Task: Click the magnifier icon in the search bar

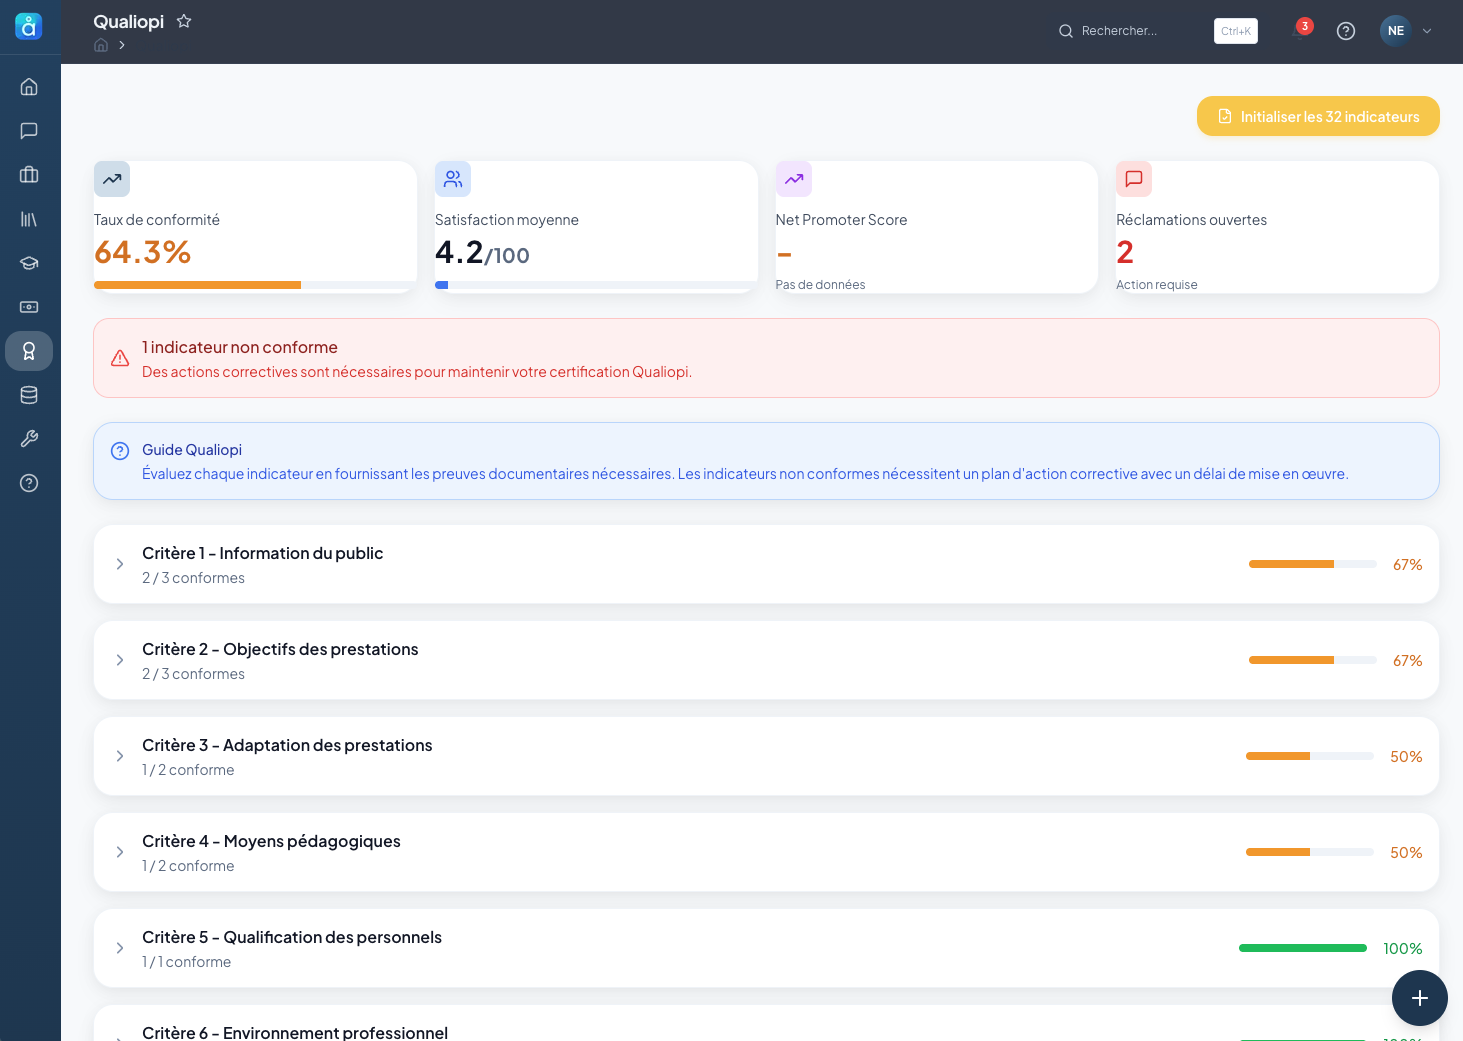Action: tap(1066, 31)
